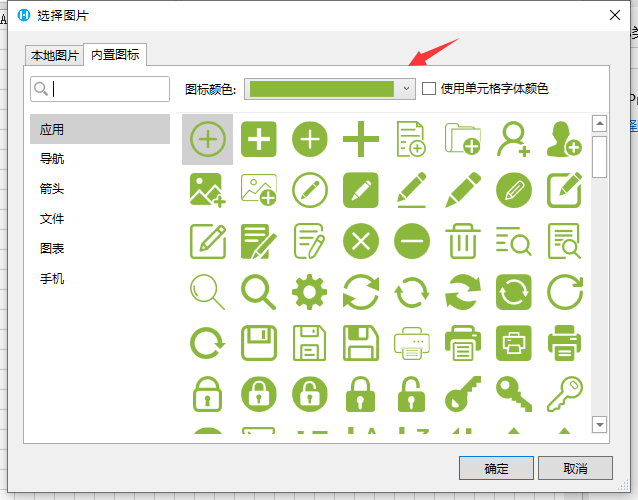Pick the list search icon
Image resolution: width=638 pixels, height=500 pixels.
(513, 241)
